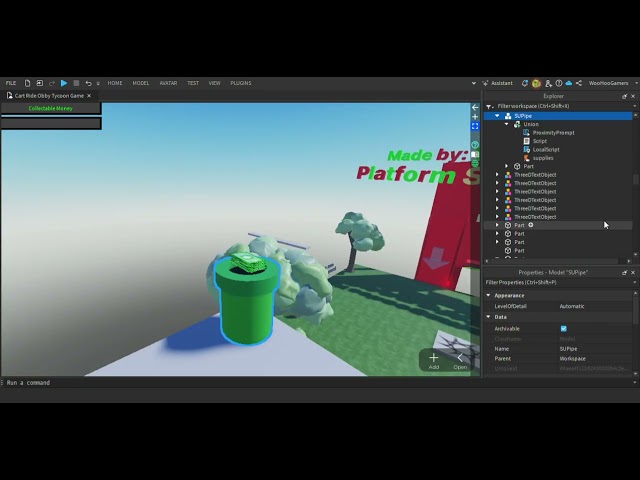Switch to the PLUGINS tab
Viewport: 640px width, 480px height.
pyautogui.click(x=241, y=83)
